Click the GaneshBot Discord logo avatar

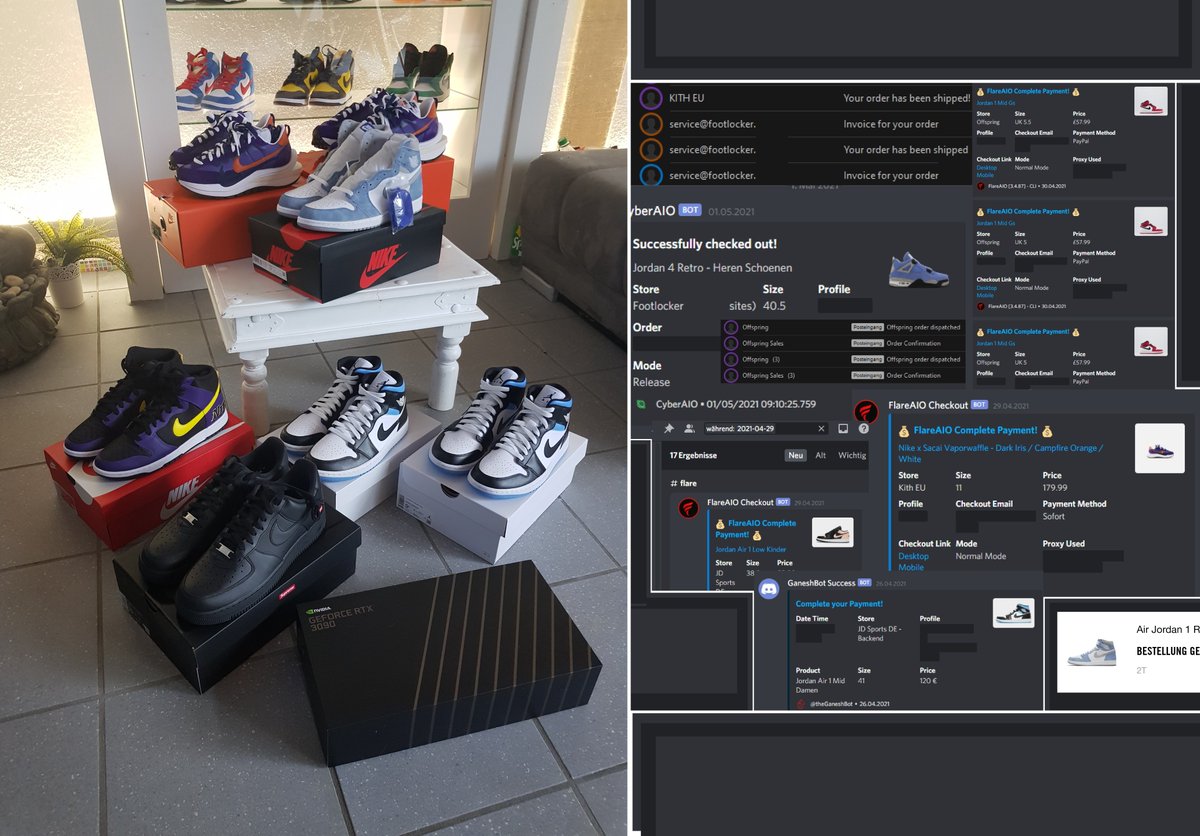click(769, 589)
